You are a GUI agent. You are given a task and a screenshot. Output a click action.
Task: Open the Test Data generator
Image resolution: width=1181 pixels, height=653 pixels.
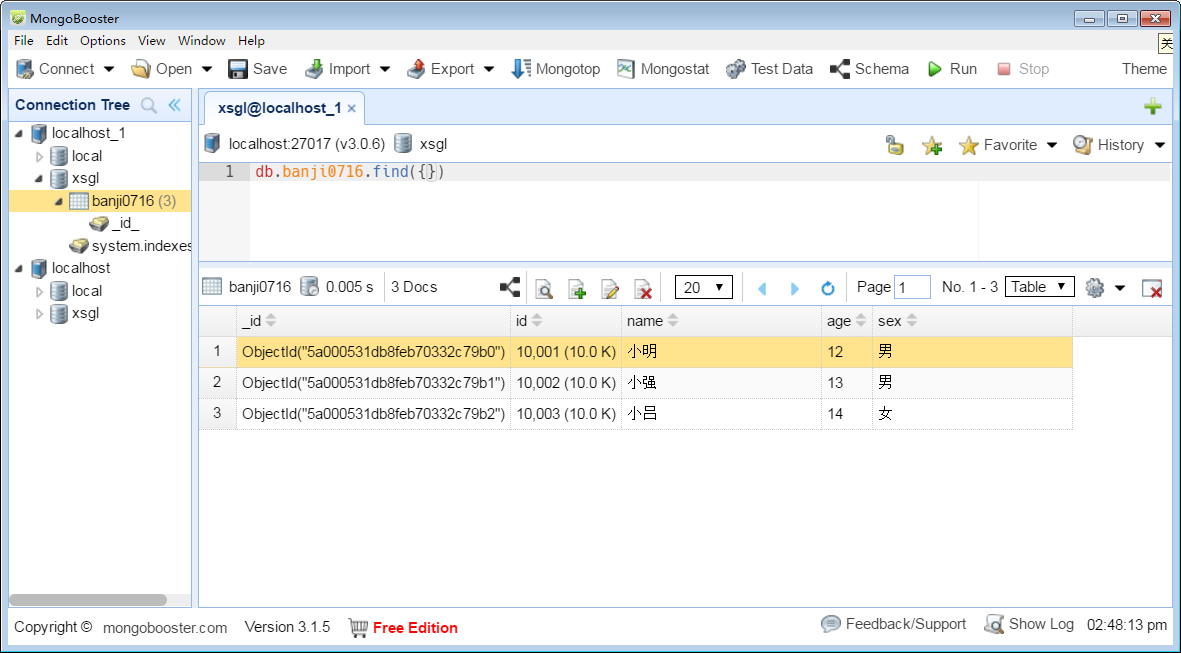point(769,69)
